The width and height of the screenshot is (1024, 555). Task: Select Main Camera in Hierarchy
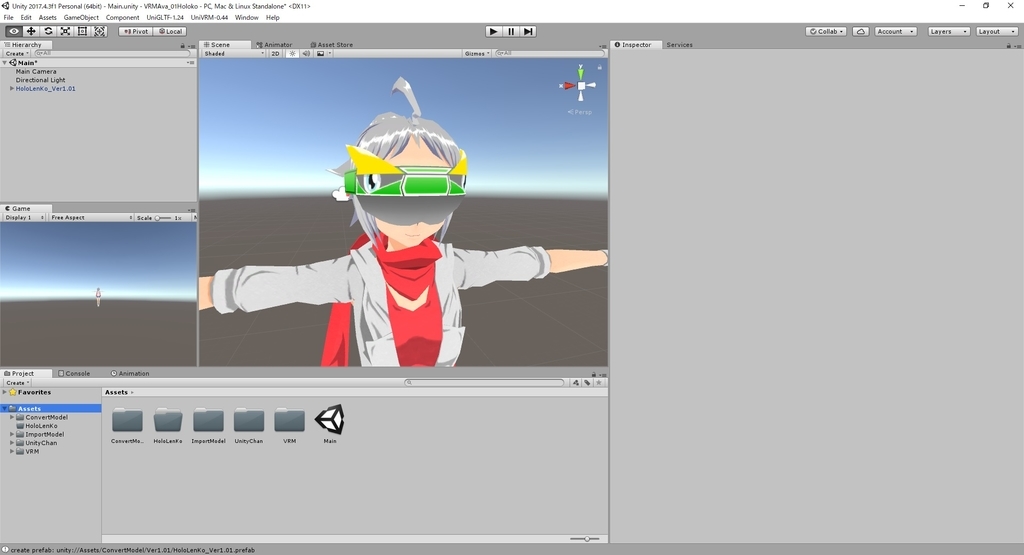pyautogui.click(x=36, y=72)
